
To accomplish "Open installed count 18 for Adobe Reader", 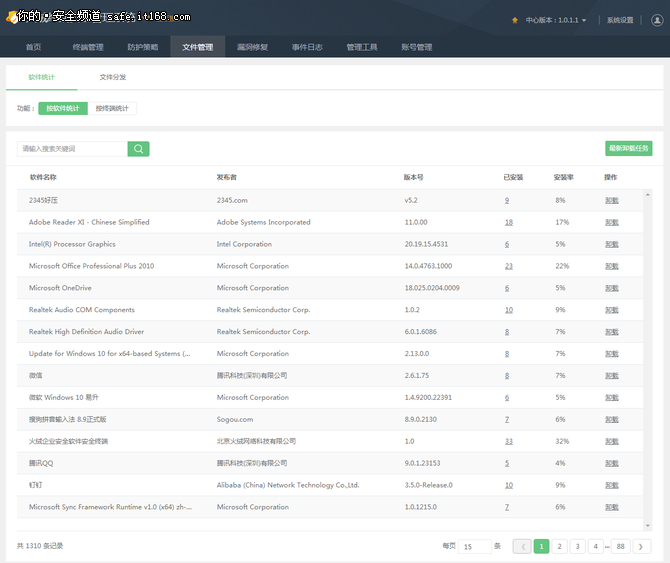I will 509,222.
